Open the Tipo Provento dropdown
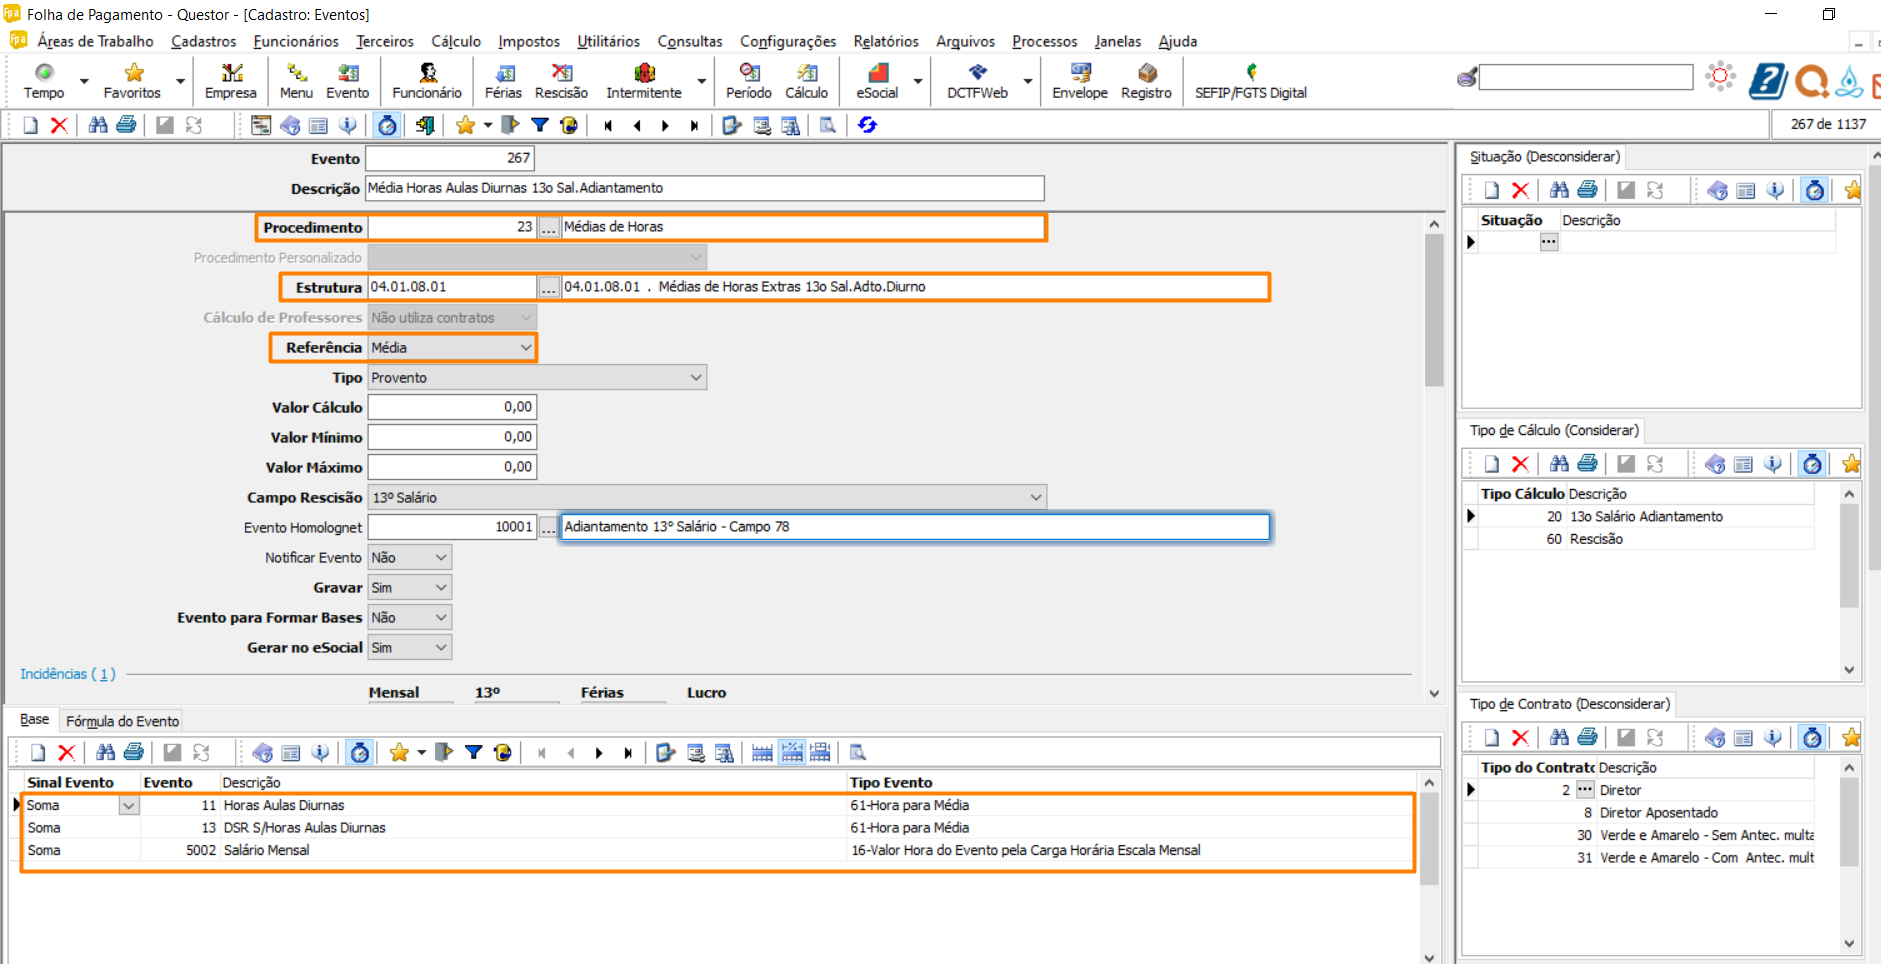This screenshot has width=1881, height=964. pyautogui.click(x=695, y=378)
